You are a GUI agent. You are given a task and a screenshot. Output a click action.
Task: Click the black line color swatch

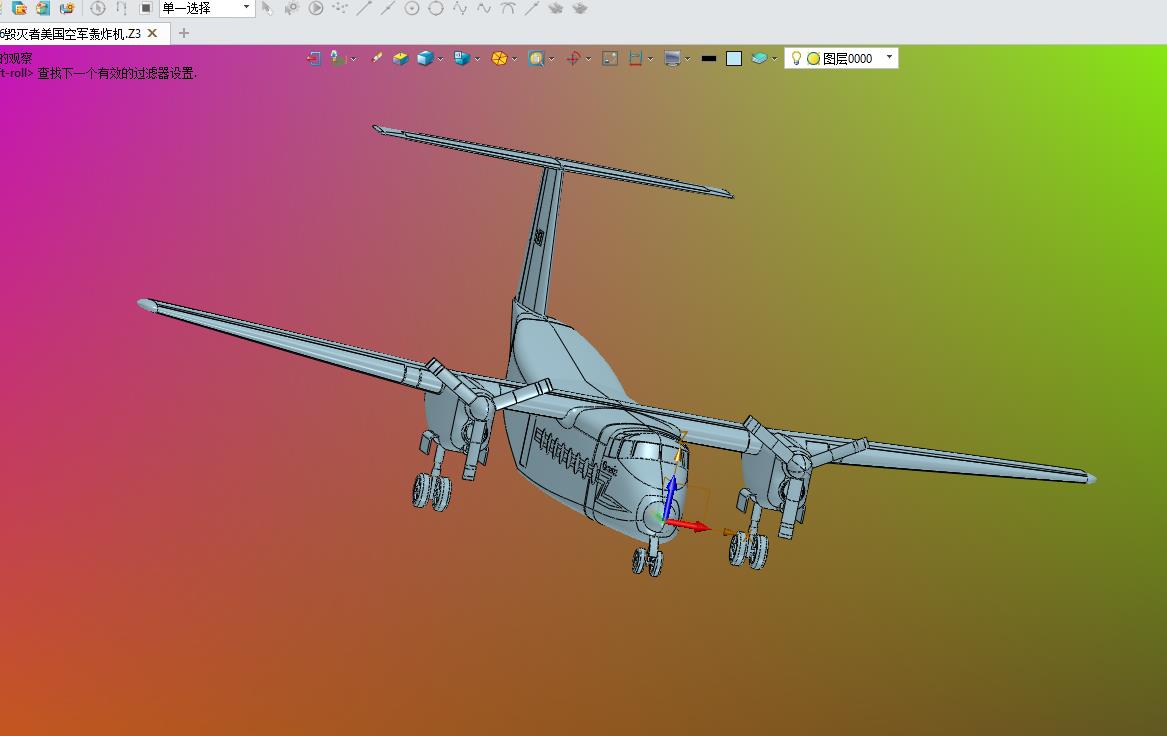(x=709, y=58)
